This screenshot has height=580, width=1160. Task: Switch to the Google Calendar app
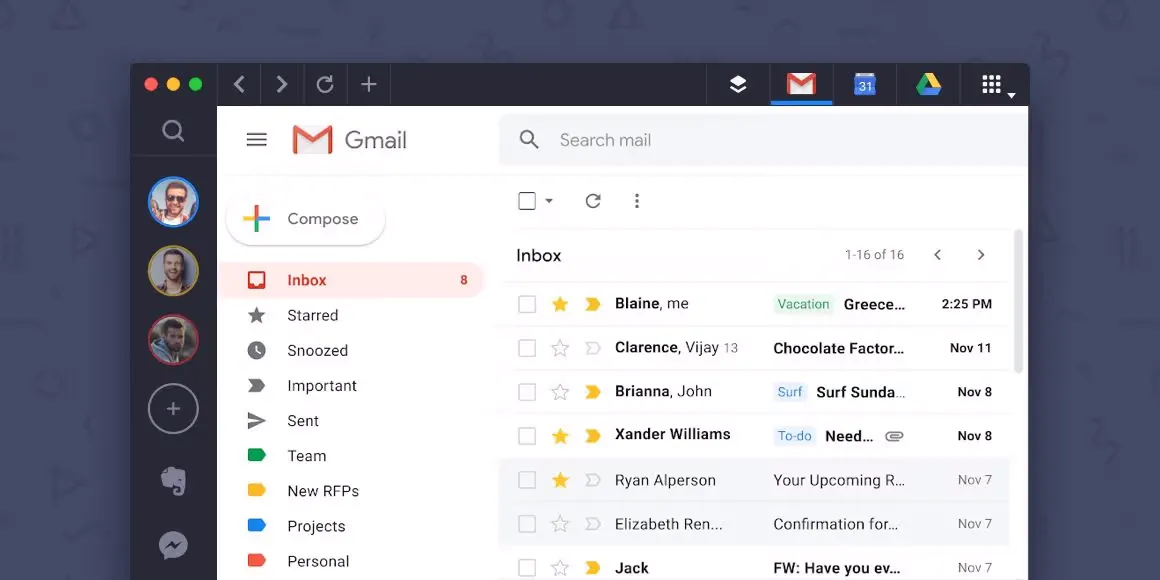[x=865, y=85]
